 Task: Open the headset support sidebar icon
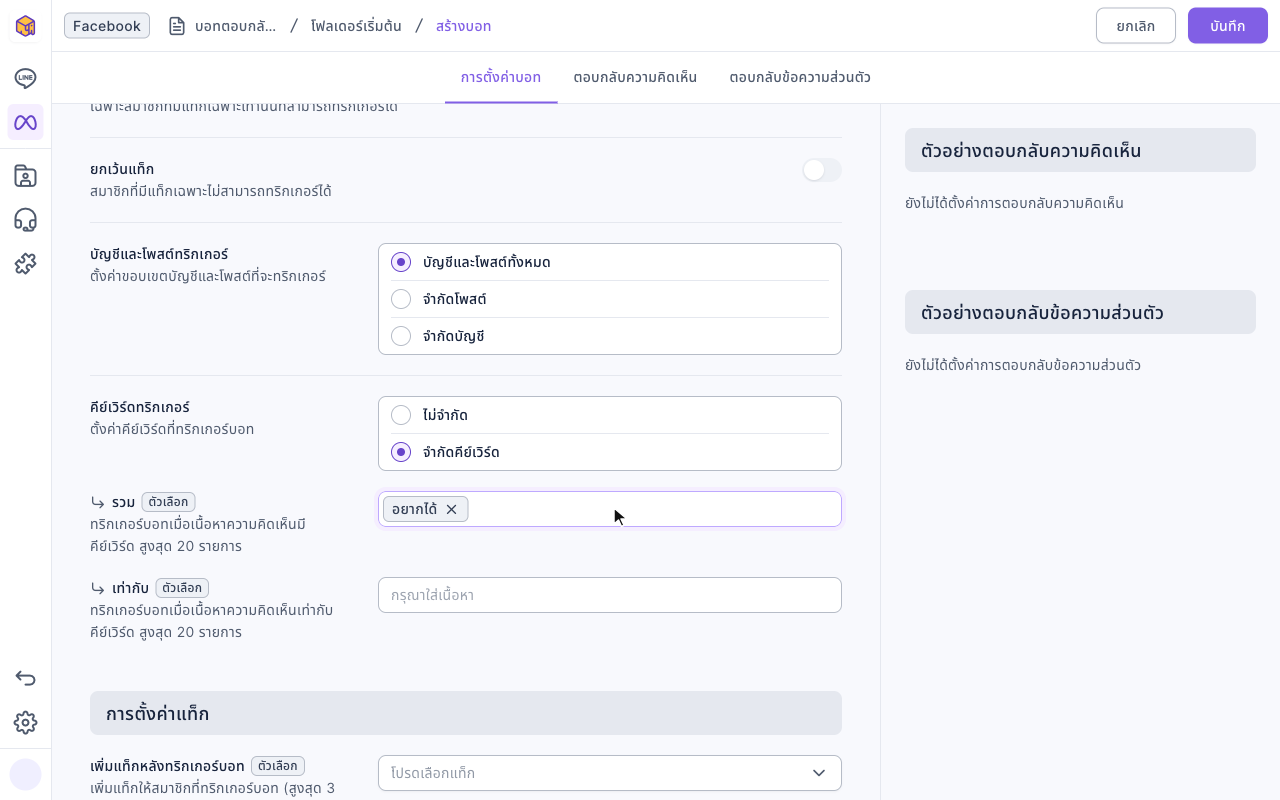pos(25,220)
